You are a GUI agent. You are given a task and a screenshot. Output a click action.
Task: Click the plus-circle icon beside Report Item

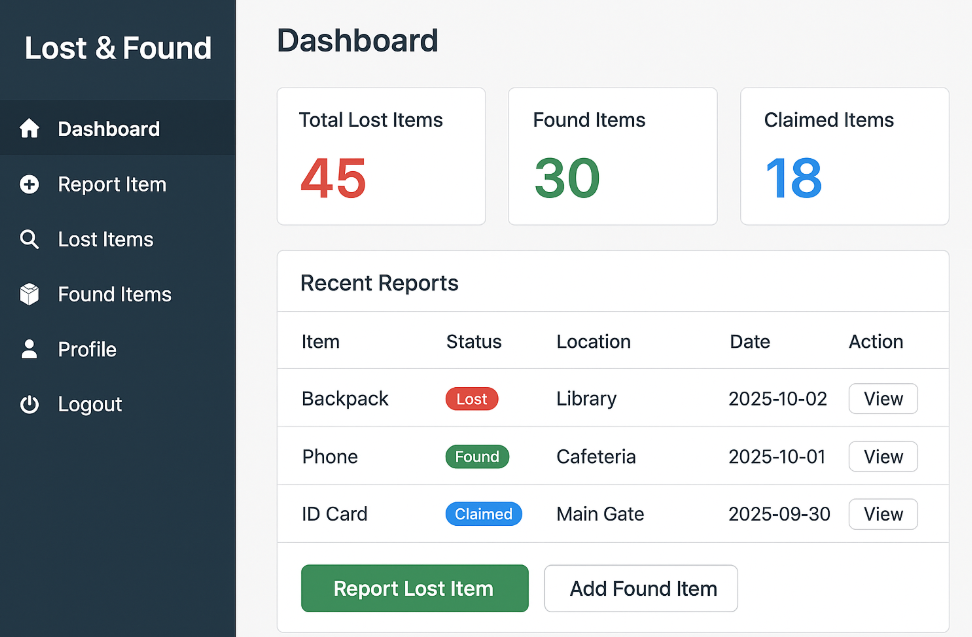(x=27, y=184)
